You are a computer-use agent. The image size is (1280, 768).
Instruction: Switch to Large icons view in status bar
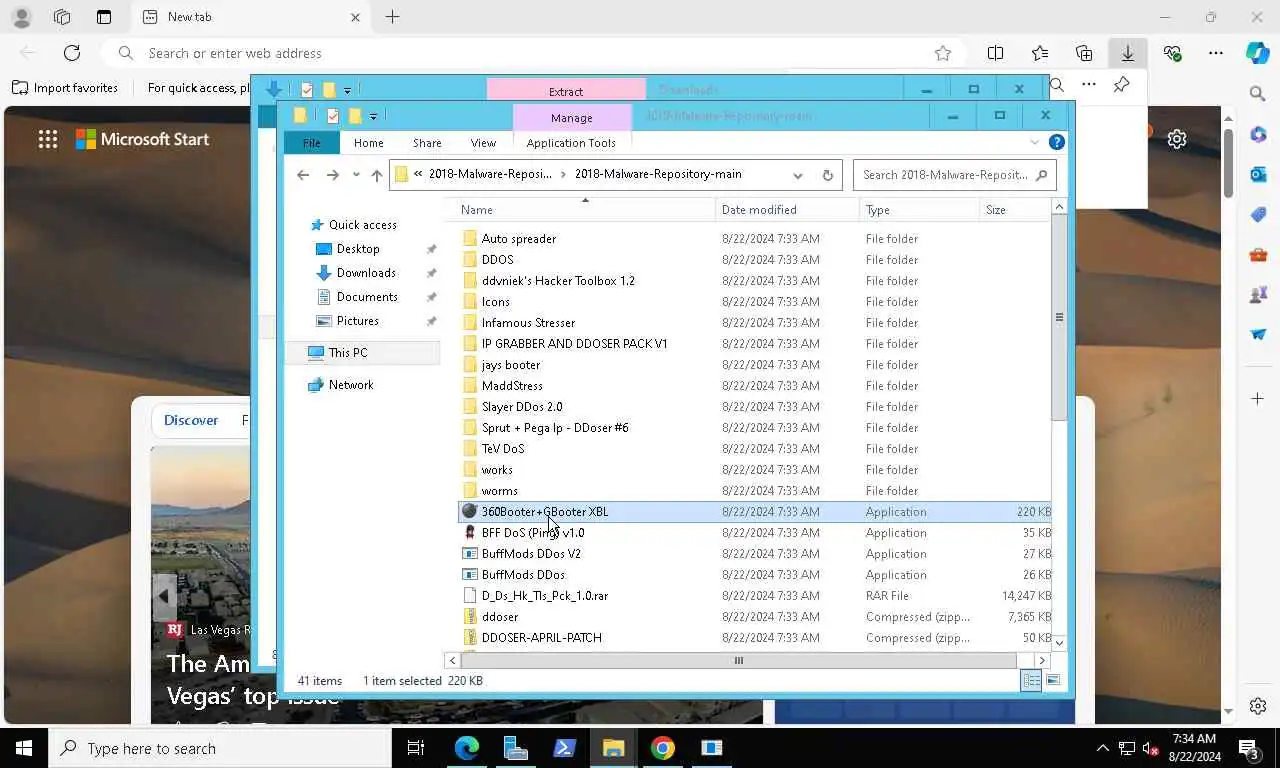tap(1052, 680)
